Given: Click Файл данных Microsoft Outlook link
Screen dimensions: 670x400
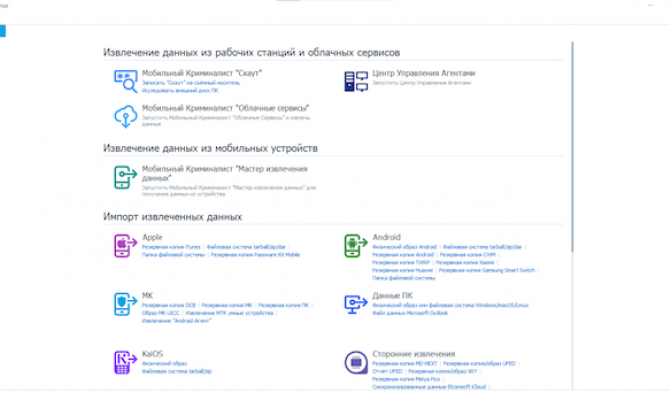Looking at the screenshot, I should point(410,313).
